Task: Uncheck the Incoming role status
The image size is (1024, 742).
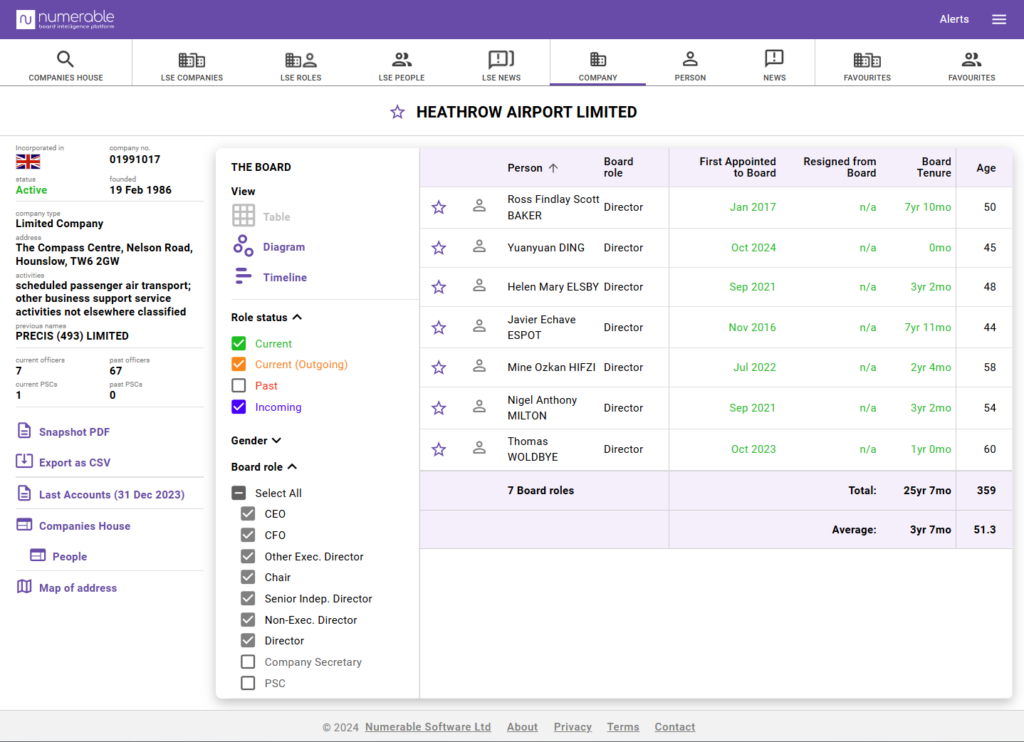Action: pyautogui.click(x=239, y=407)
